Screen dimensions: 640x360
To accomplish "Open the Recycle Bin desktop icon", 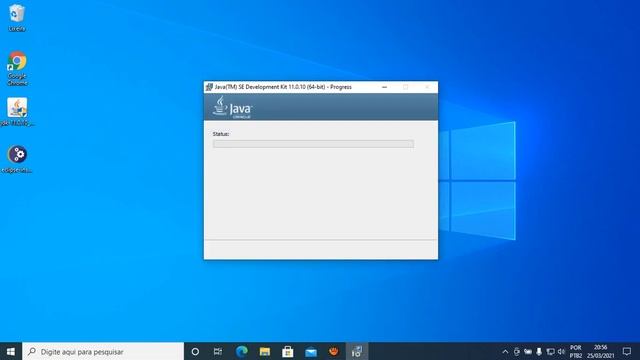I will (x=17, y=18).
